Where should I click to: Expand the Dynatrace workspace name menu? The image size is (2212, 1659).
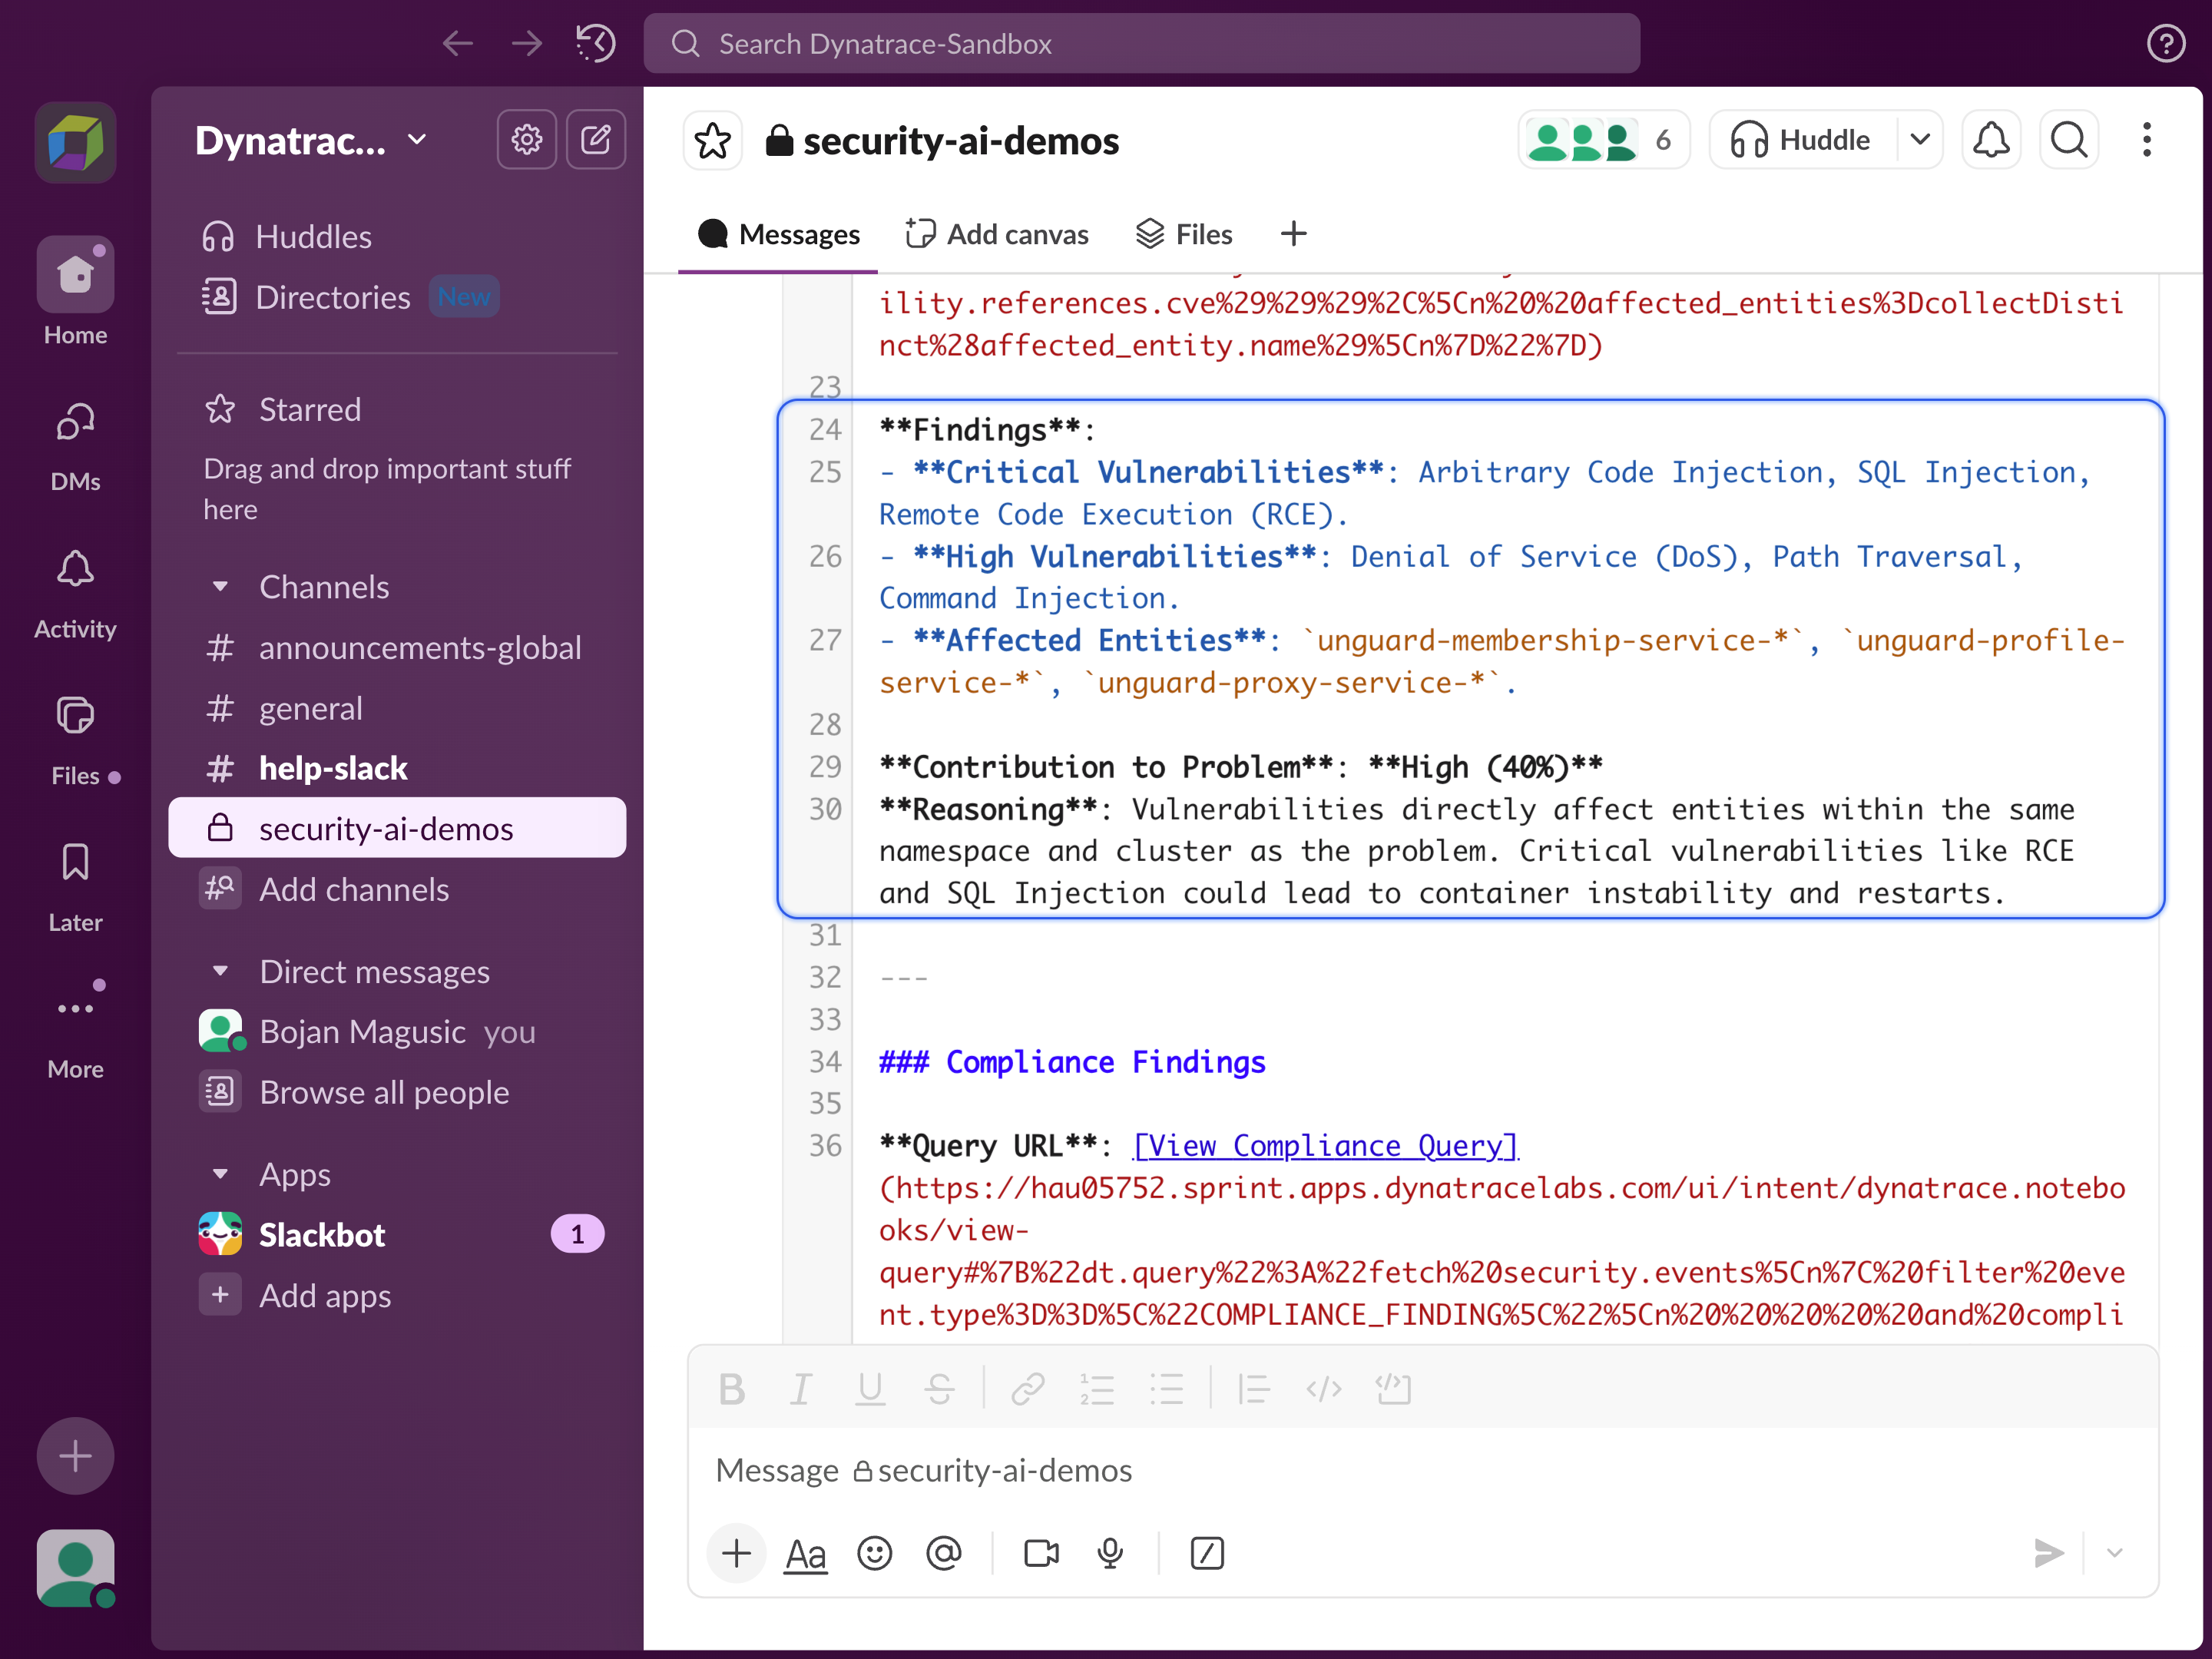(x=310, y=141)
